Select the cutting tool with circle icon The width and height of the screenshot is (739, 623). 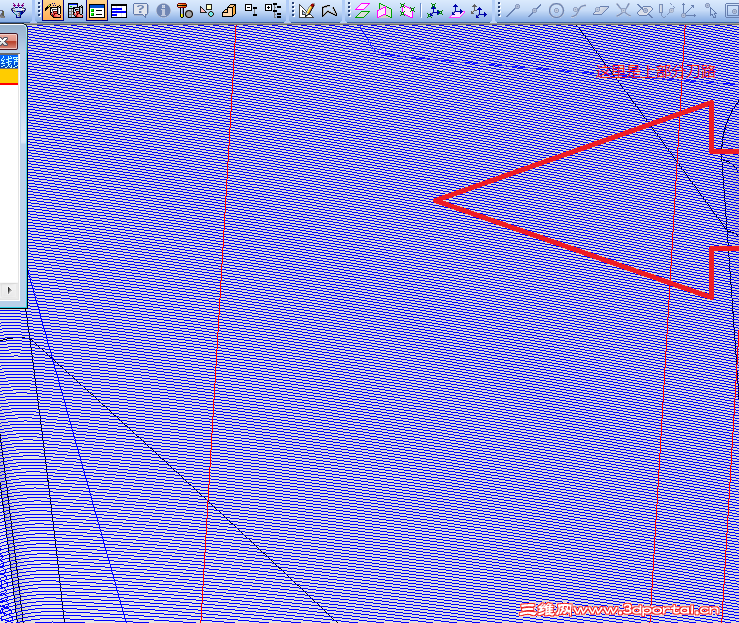185,10
